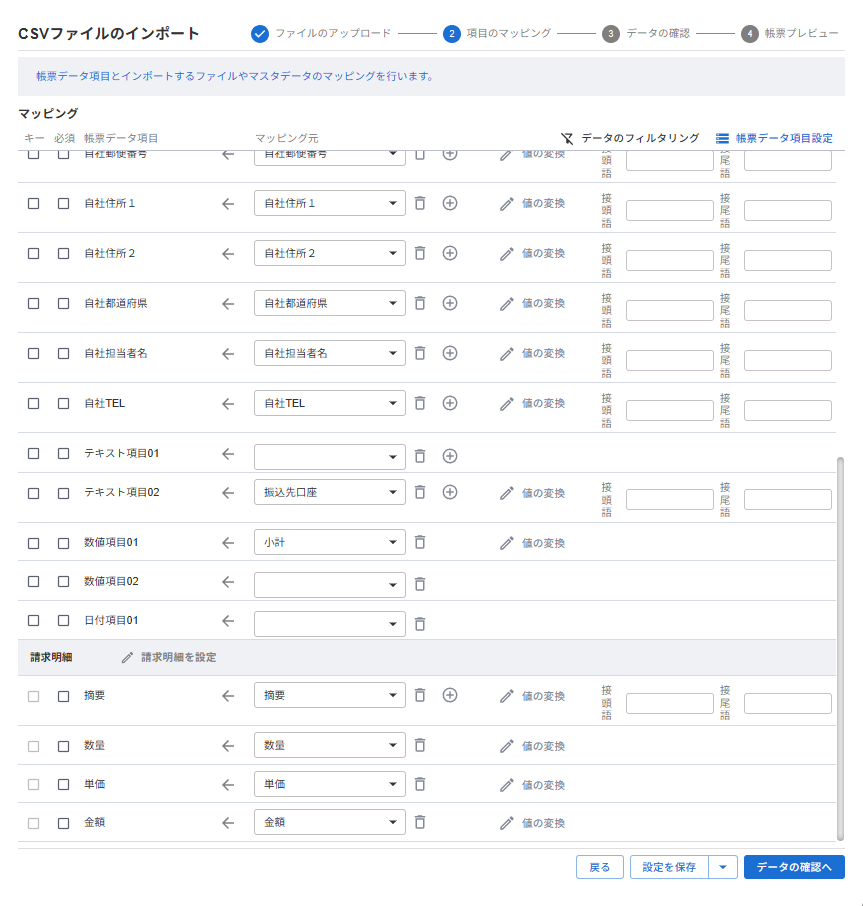Open the 自社都道府県 mapping dropdown
Viewport: 863px width, 906px height.
391,303
